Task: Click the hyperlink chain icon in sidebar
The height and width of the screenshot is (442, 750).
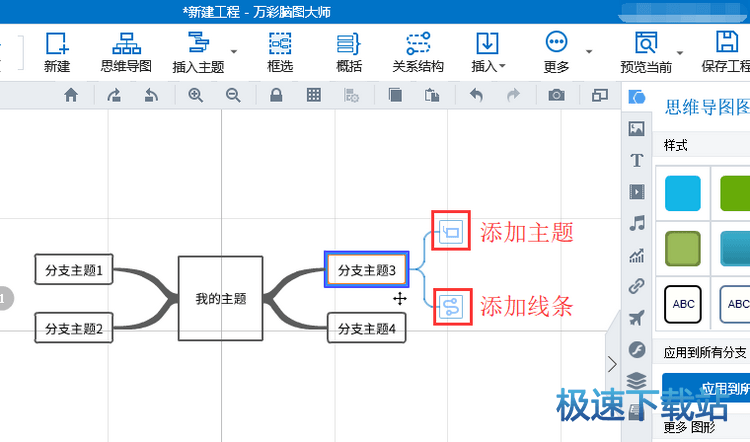Action: coord(637,286)
